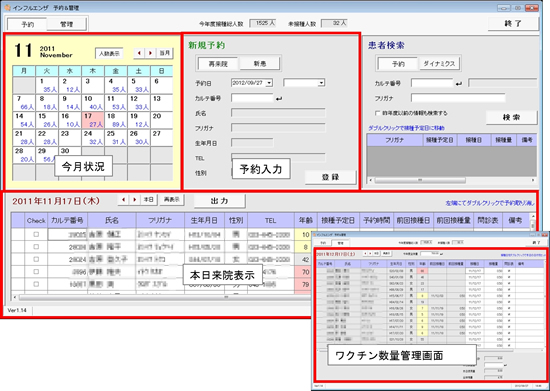This screenshot has height=391, width=550.
Task: Click the search results horizontal scrollbar
Action: (x=420, y=180)
